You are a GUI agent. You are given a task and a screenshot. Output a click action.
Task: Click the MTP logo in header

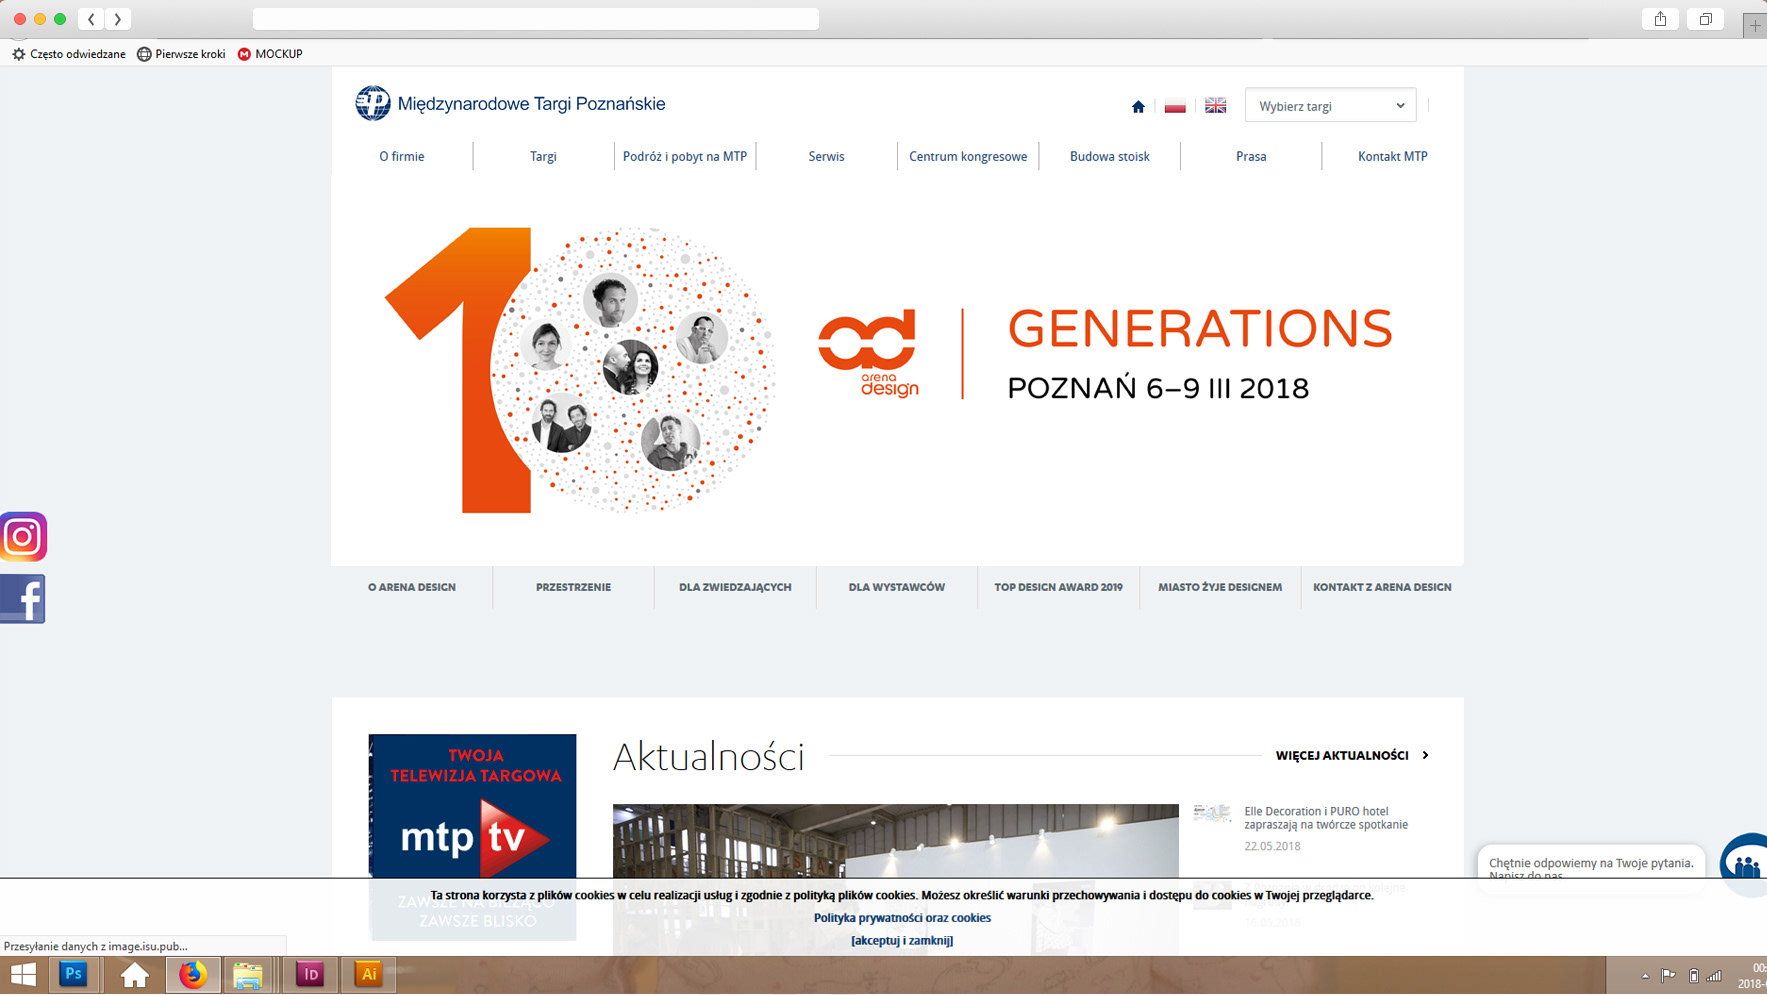coord(373,103)
